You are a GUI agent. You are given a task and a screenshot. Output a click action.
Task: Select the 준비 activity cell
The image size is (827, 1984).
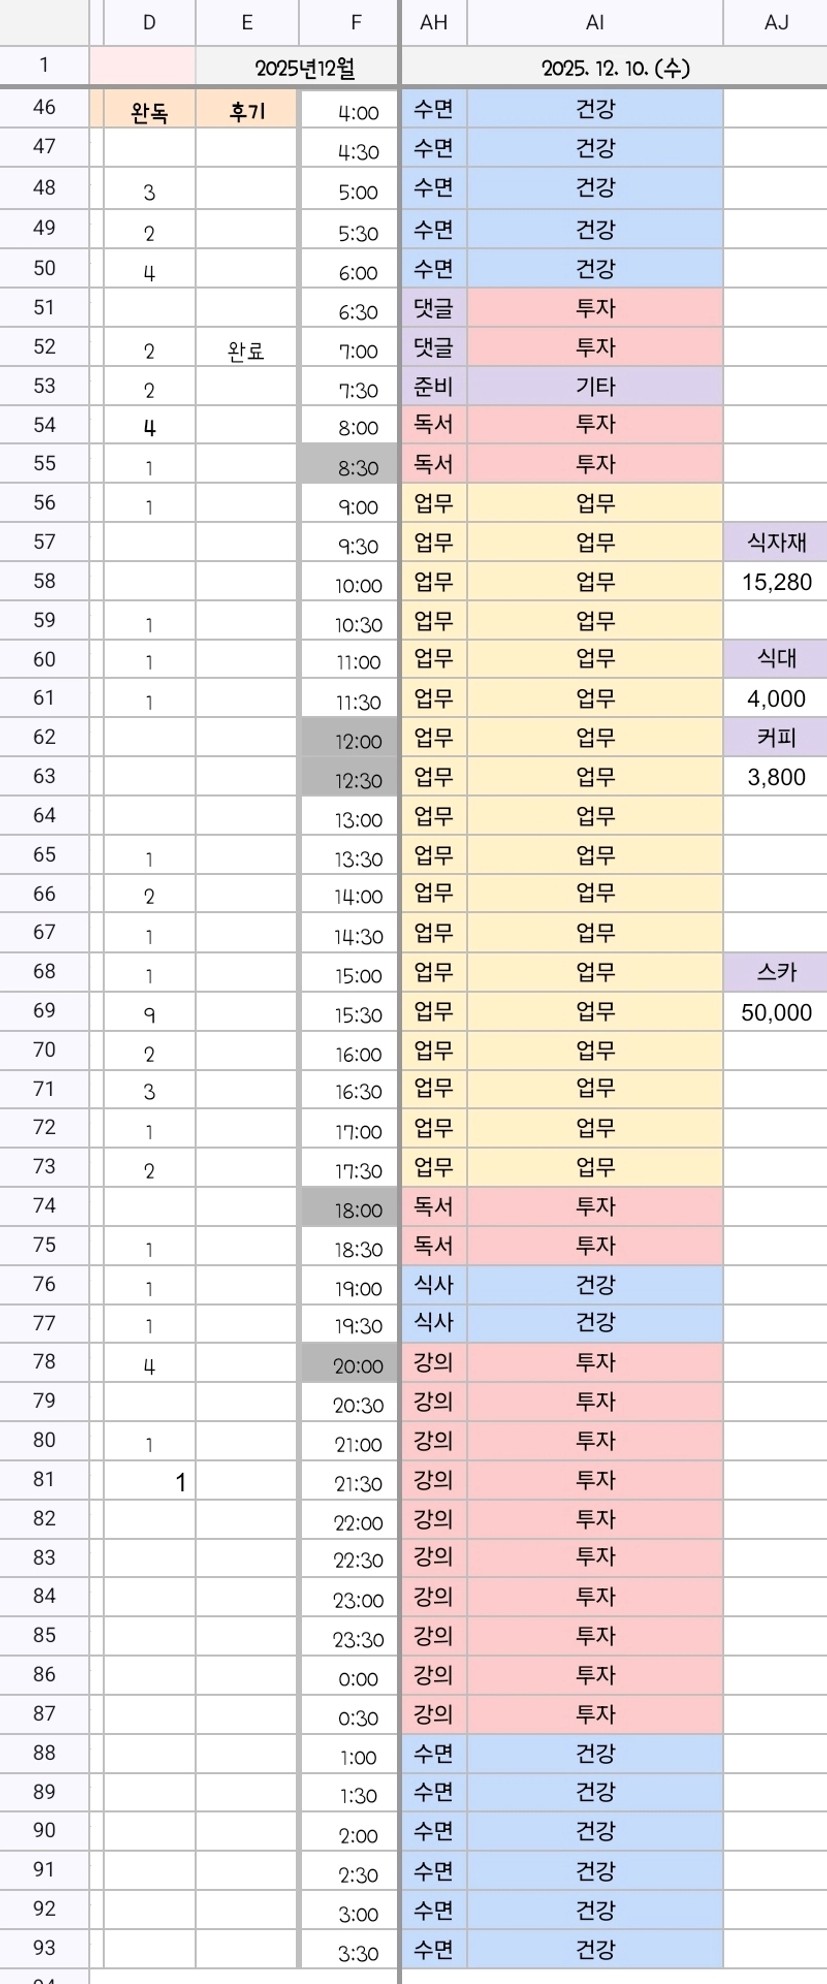point(433,386)
